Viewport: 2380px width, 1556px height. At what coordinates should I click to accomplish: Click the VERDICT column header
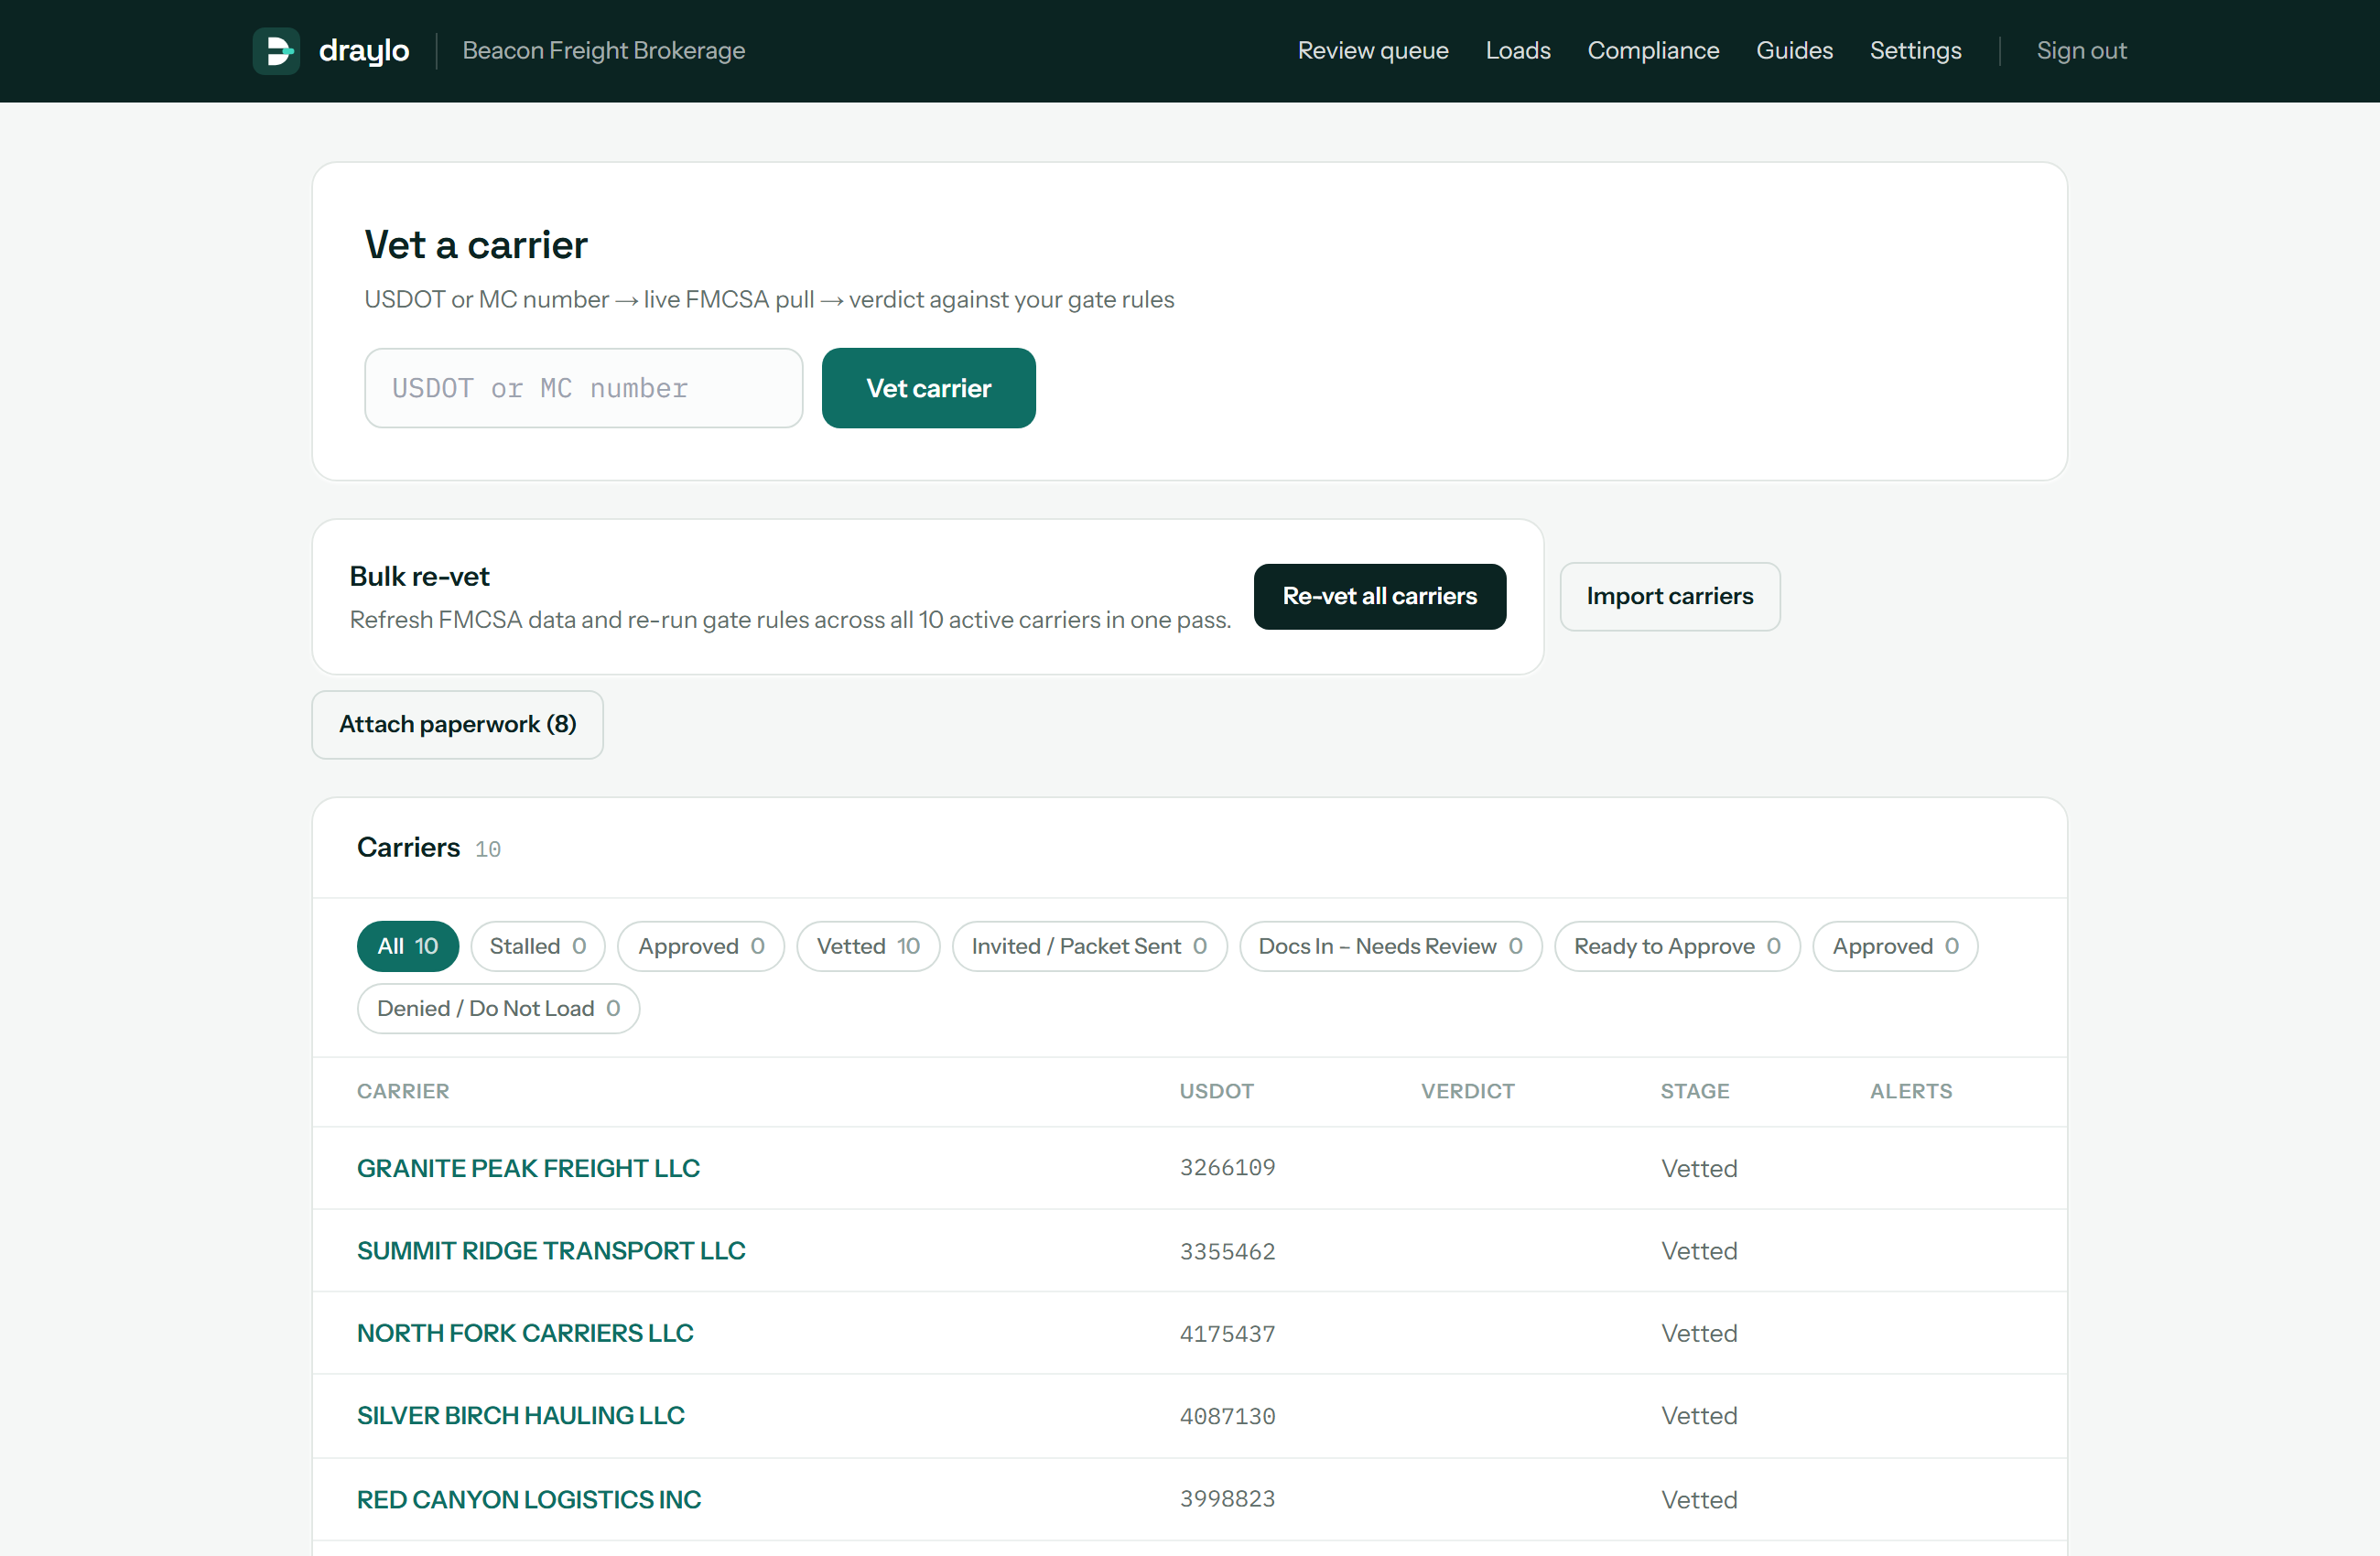point(1467,1091)
